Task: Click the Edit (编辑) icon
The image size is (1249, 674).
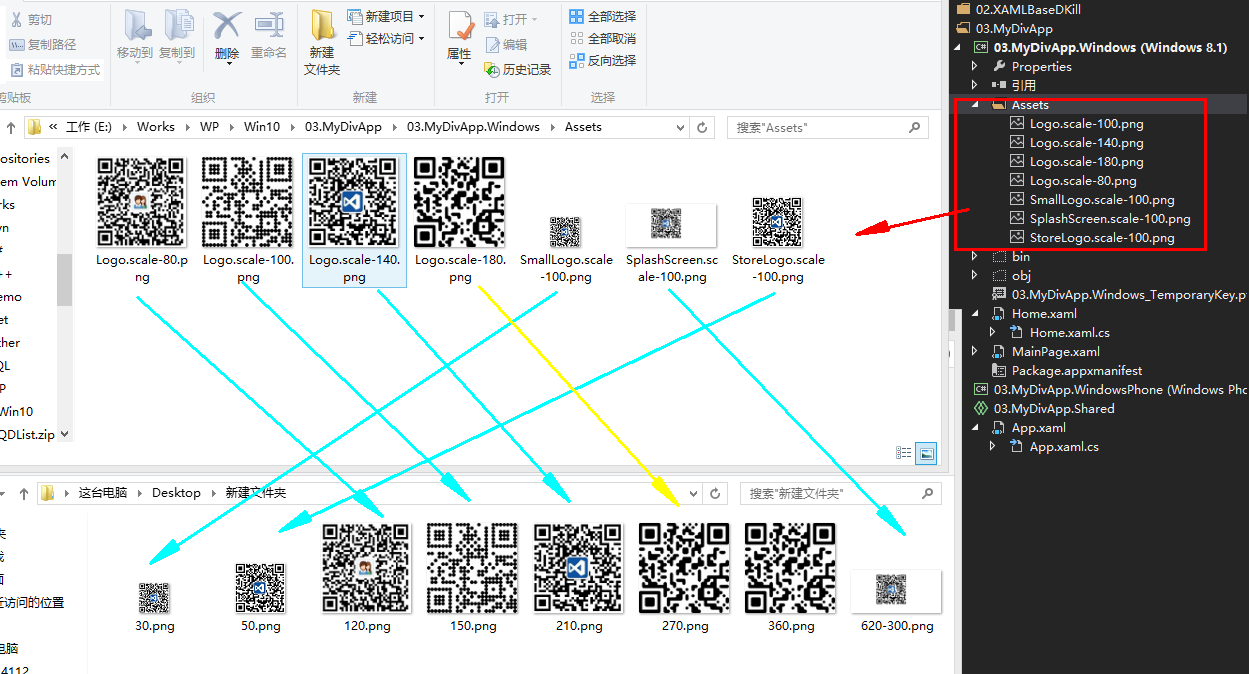Action: pos(492,45)
